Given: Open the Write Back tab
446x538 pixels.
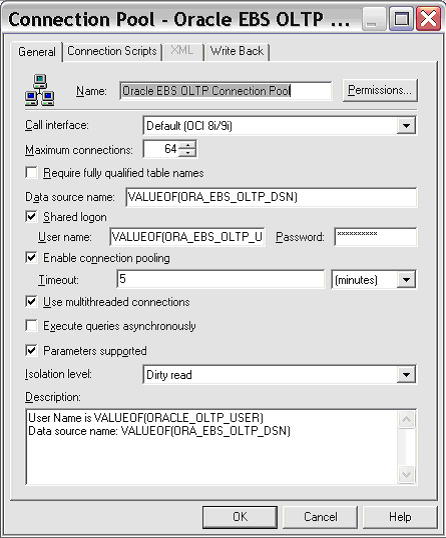Looking at the screenshot, I should 237,51.
